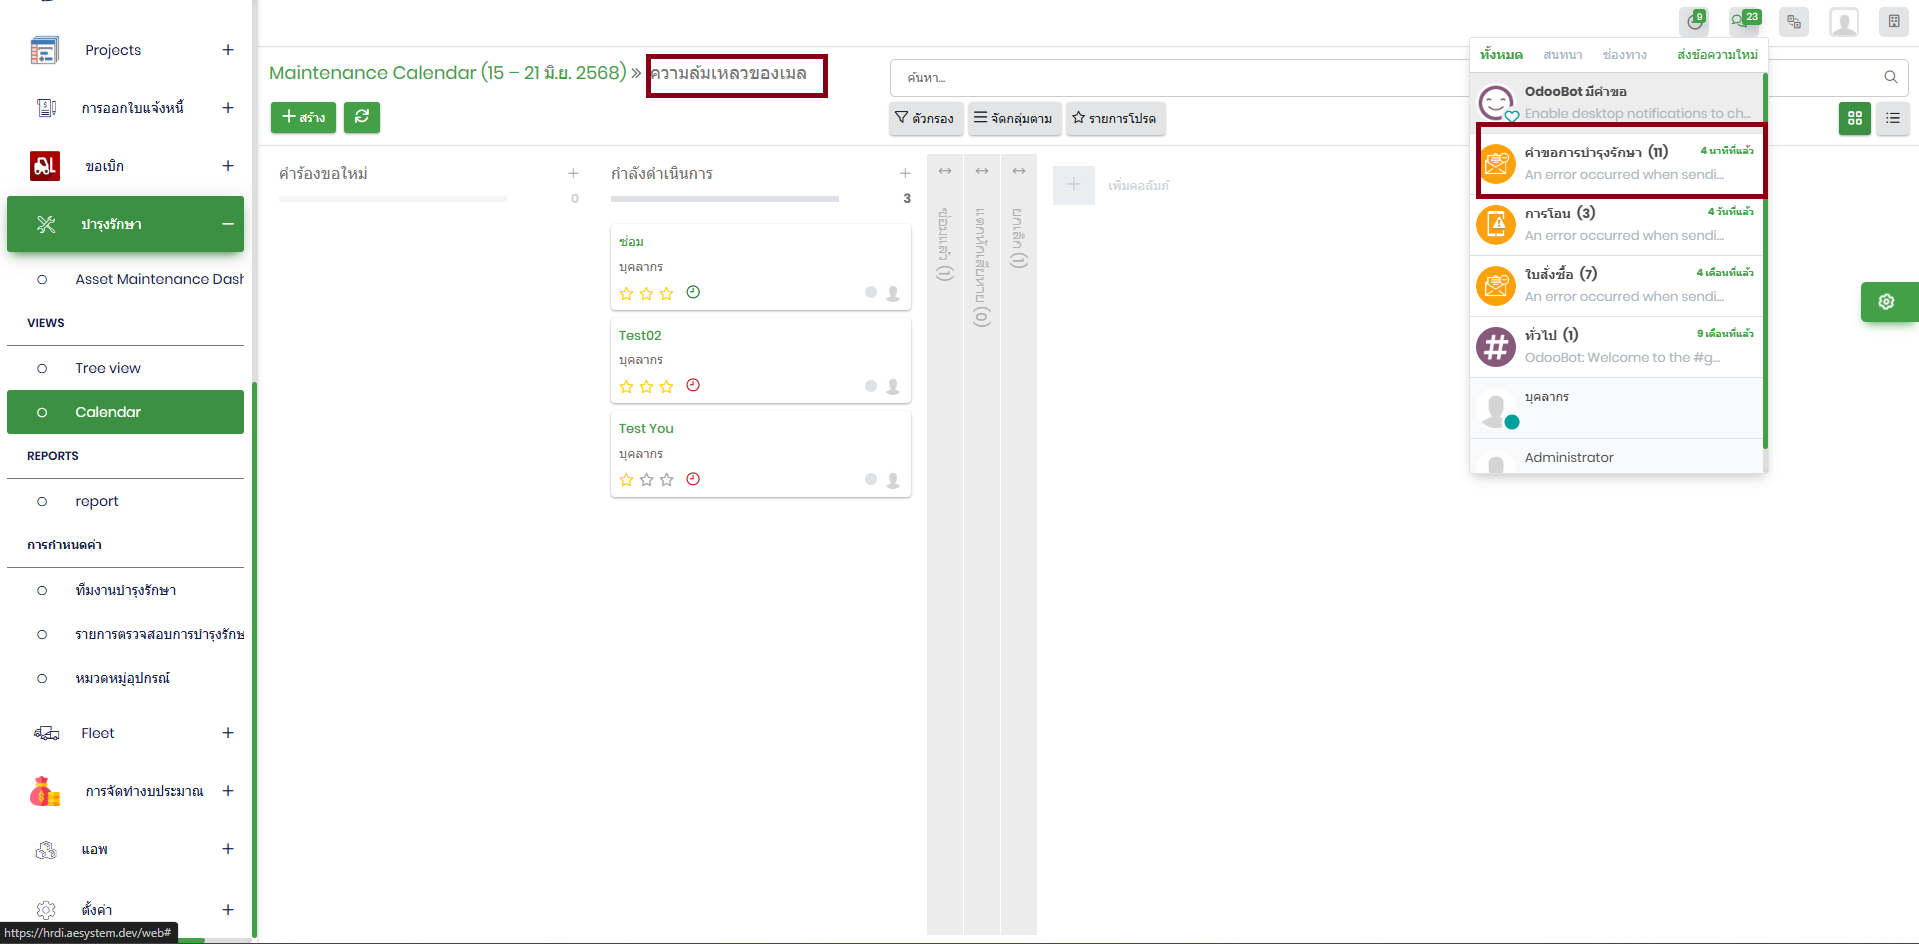Viewport: 1919px width, 944px height.
Task: Switch to kanban view icon
Action: tap(1854, 118)
